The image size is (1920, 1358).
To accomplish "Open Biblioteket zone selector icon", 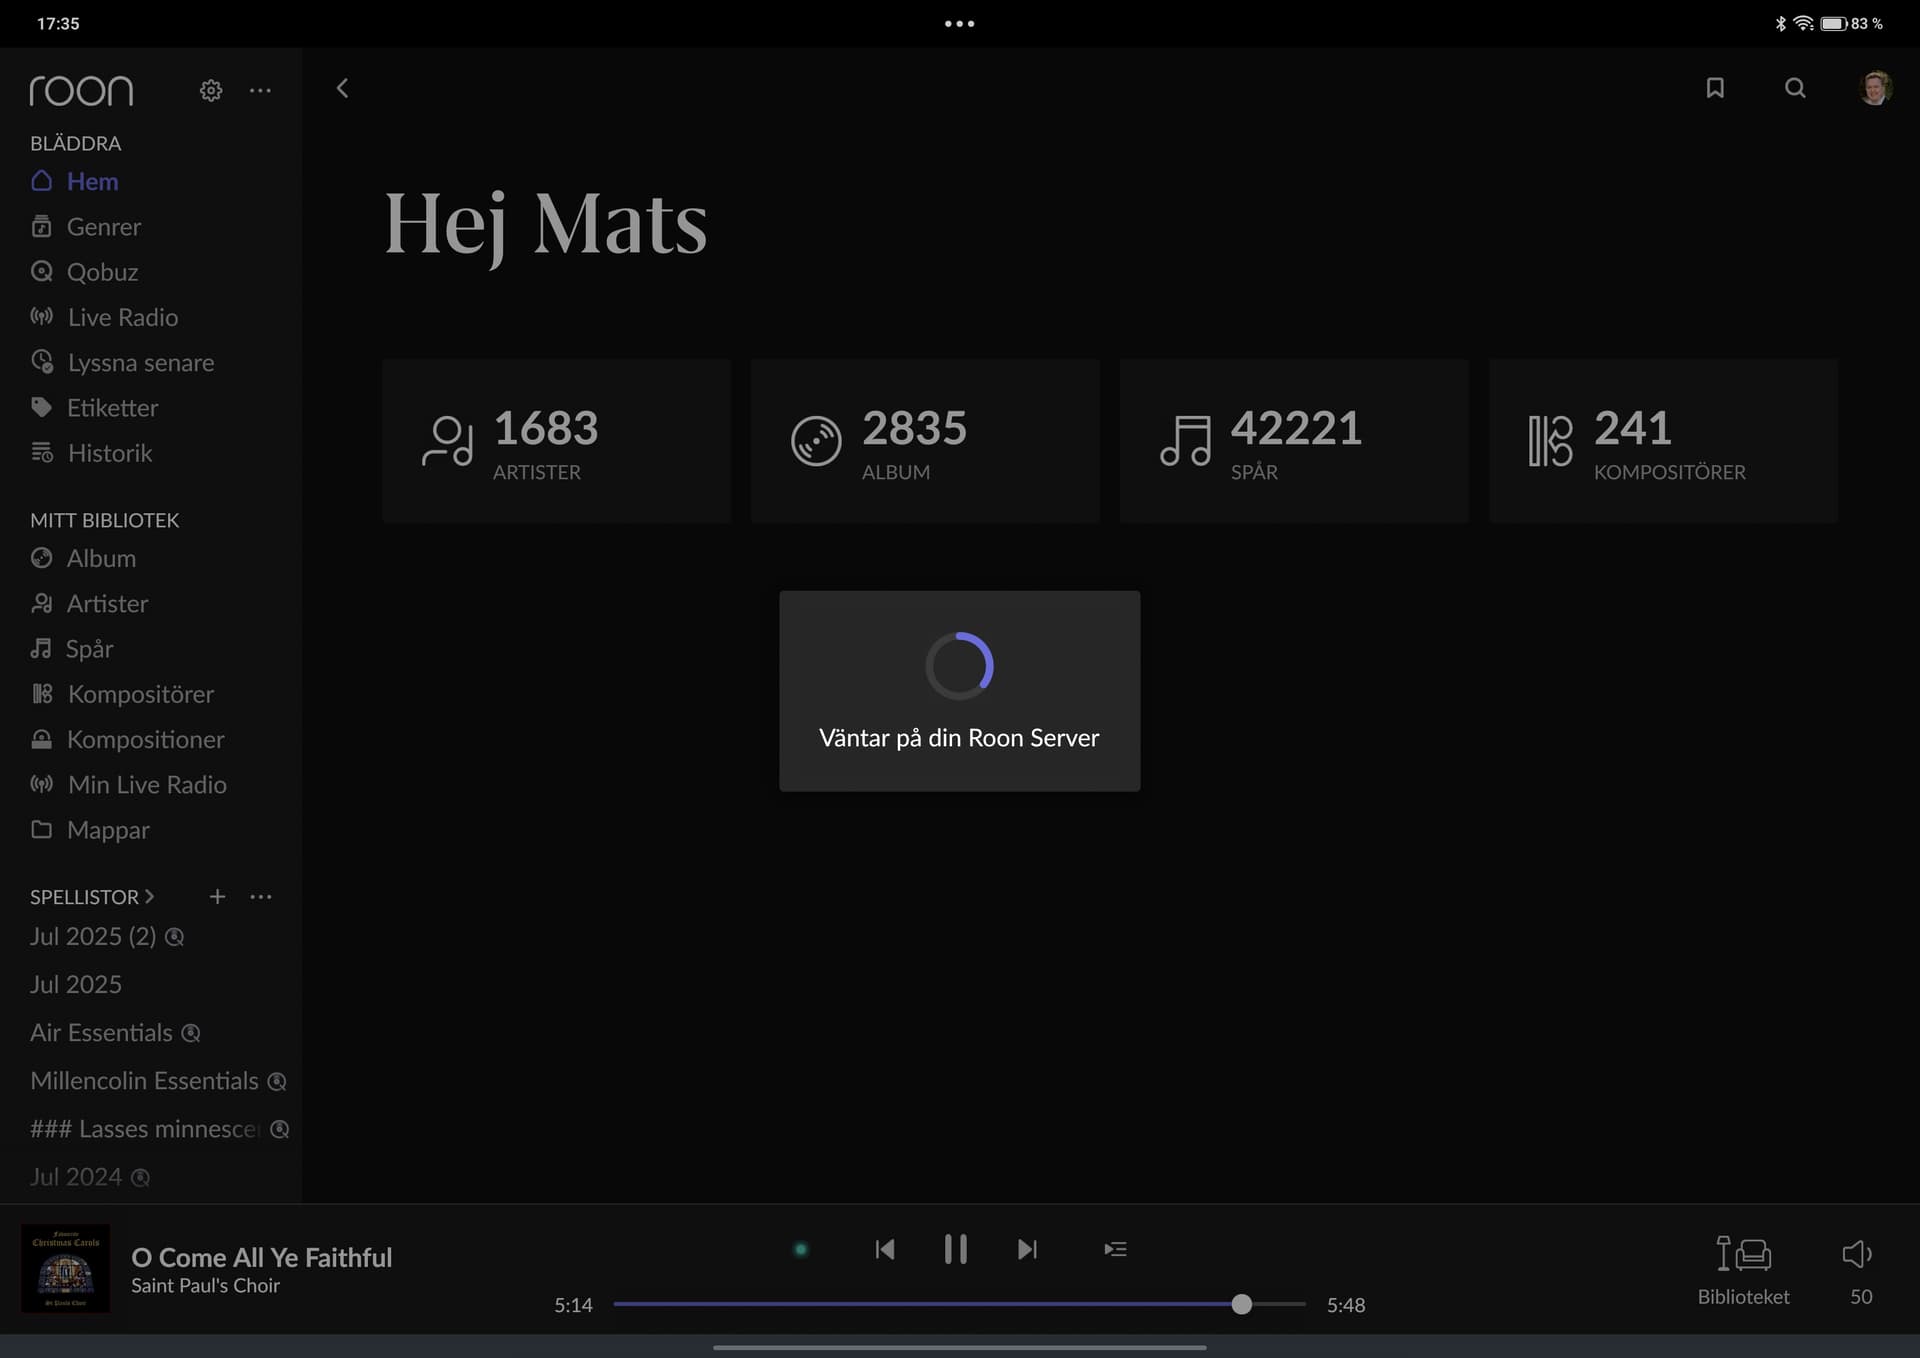I will (x=1743, y=1254).
